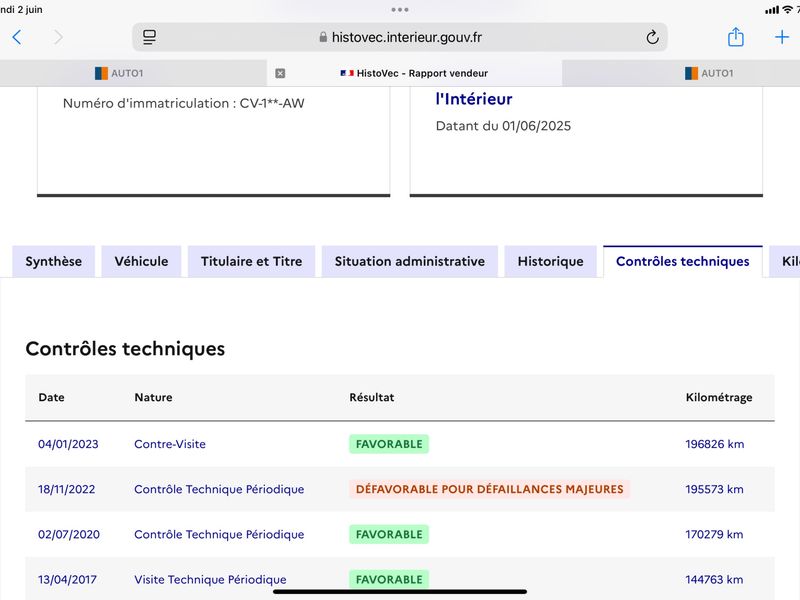Tap the Safari back arrow

17,37
